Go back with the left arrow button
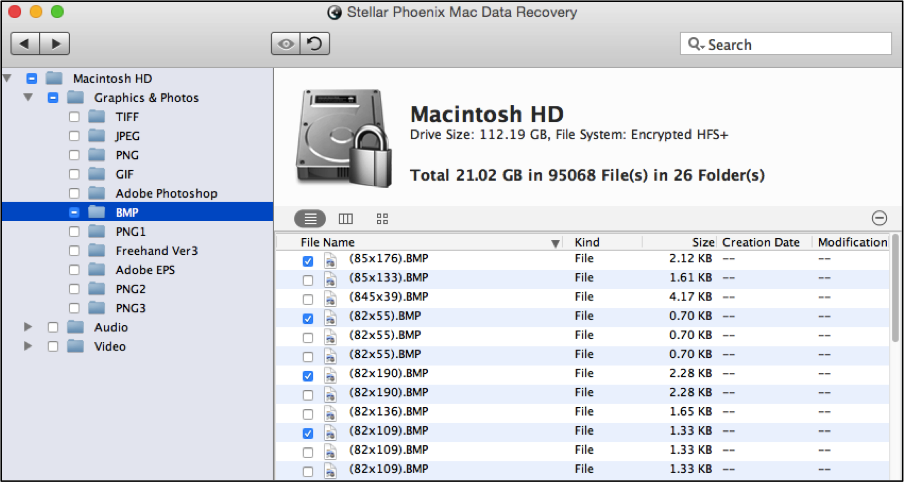This screenshot has height=482, width=904. [25, 44]
